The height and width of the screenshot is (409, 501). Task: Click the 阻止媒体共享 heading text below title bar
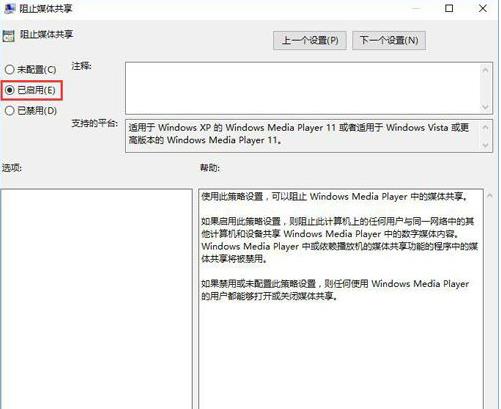click(x=46, y=34)
